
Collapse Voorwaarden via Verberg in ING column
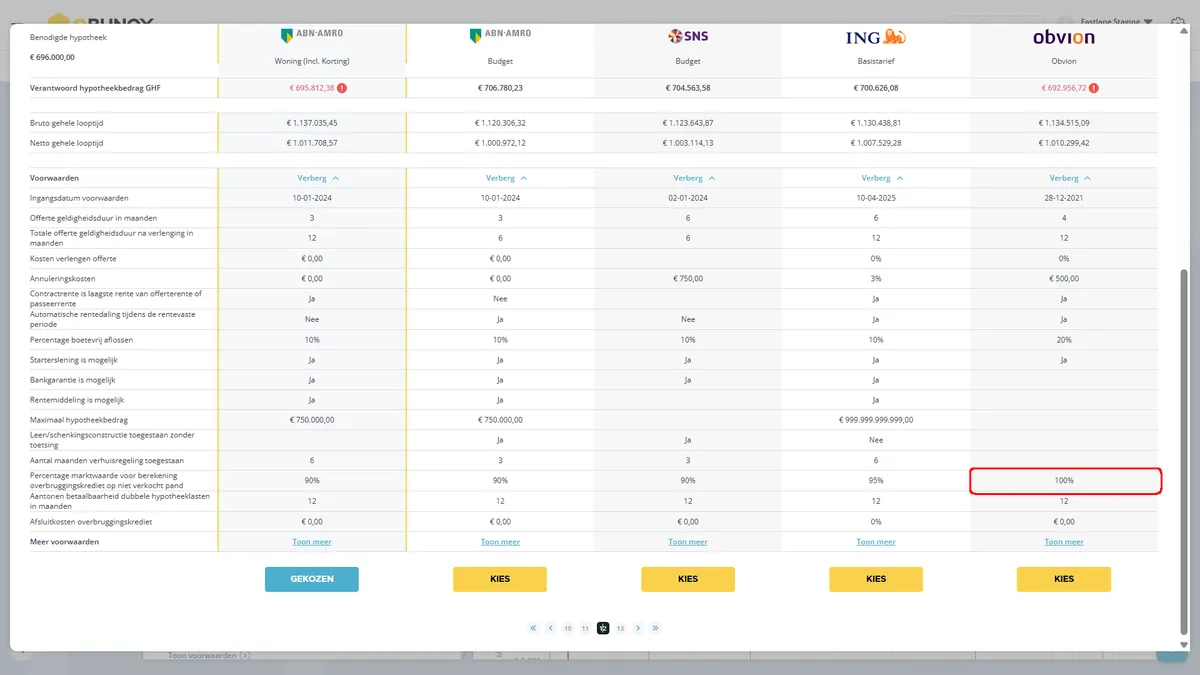876,178
